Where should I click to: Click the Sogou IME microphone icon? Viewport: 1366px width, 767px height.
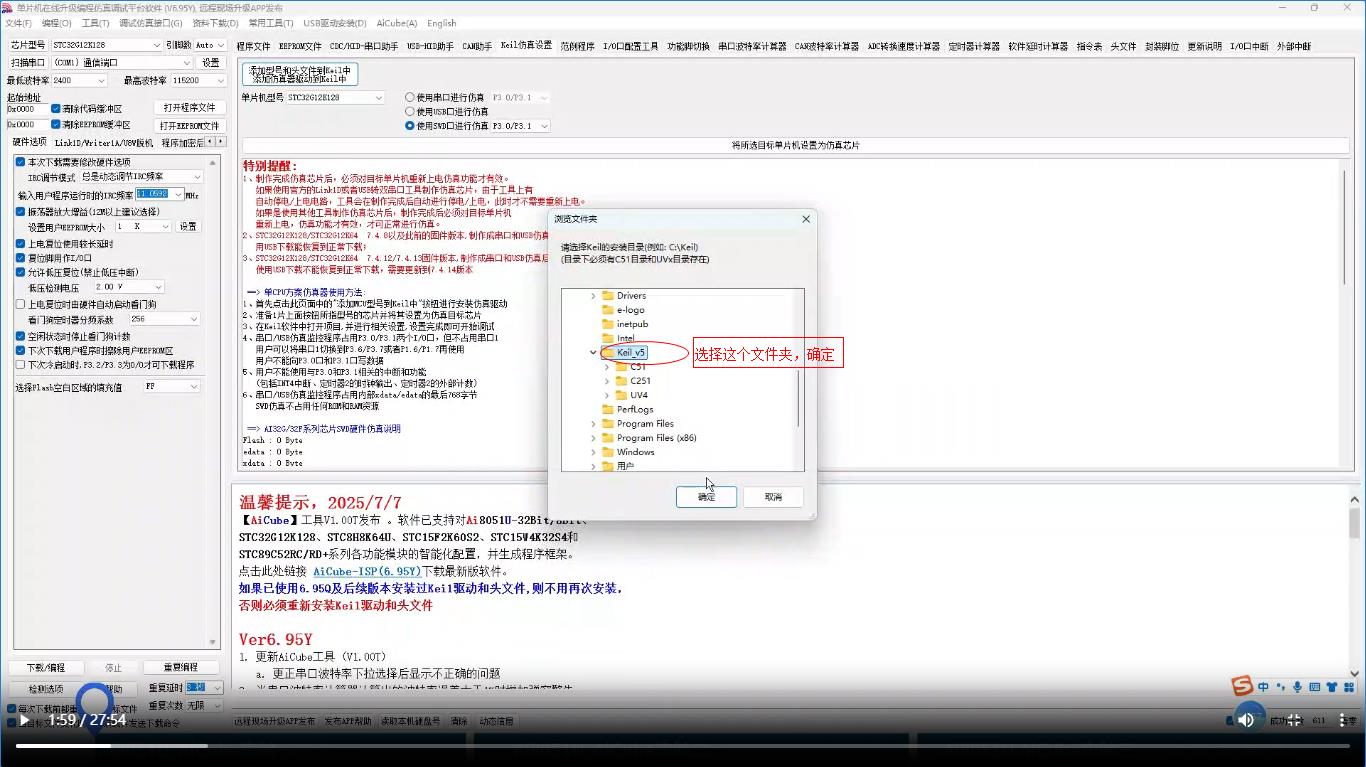tap(1298, 687)
